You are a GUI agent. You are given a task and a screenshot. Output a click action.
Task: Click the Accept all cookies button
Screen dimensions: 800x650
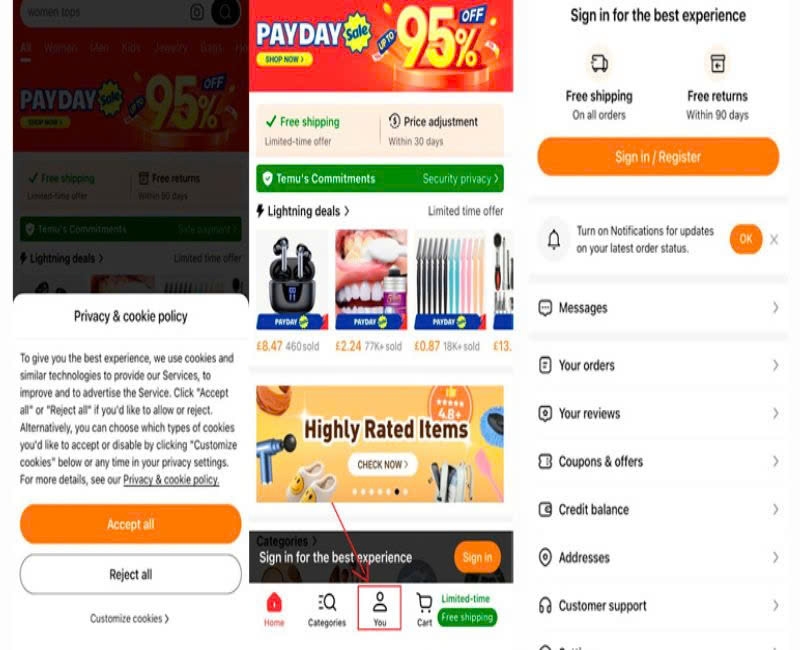pyautogui.click(x=131, y=524)
